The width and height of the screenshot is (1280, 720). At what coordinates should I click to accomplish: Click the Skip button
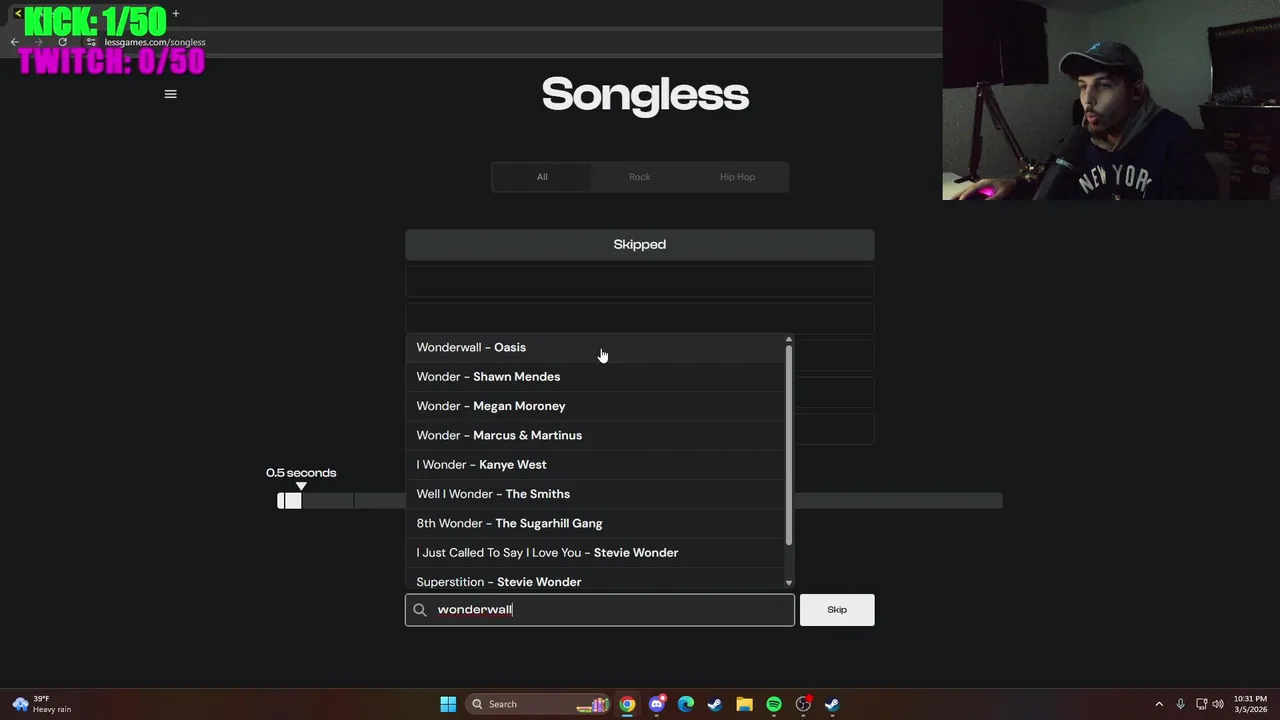(837, 610)
